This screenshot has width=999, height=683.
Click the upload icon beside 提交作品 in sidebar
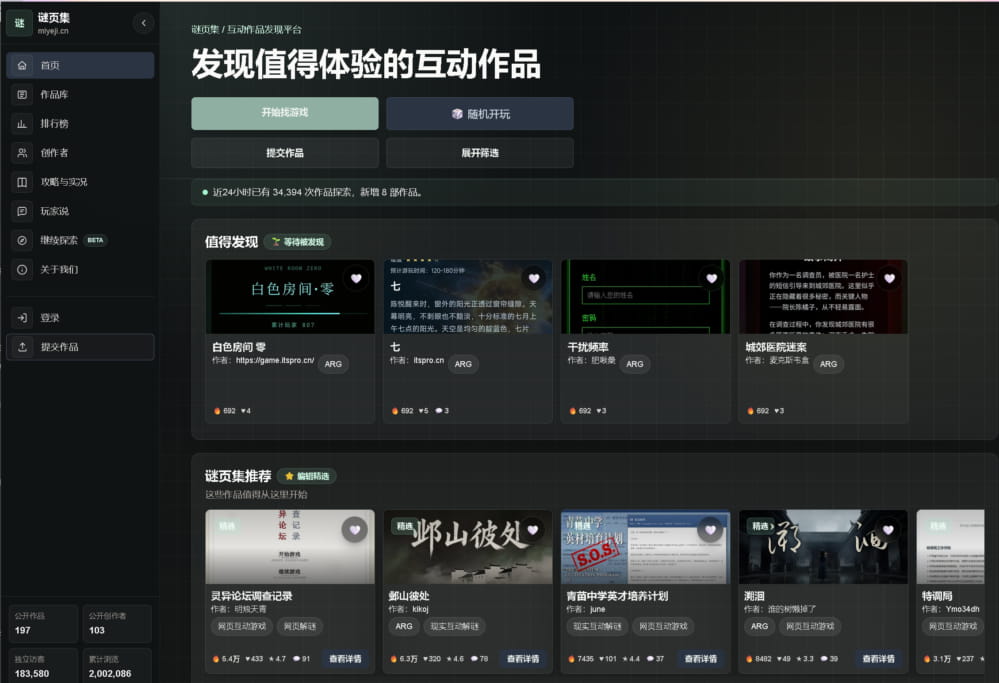(x=22, y=347)
